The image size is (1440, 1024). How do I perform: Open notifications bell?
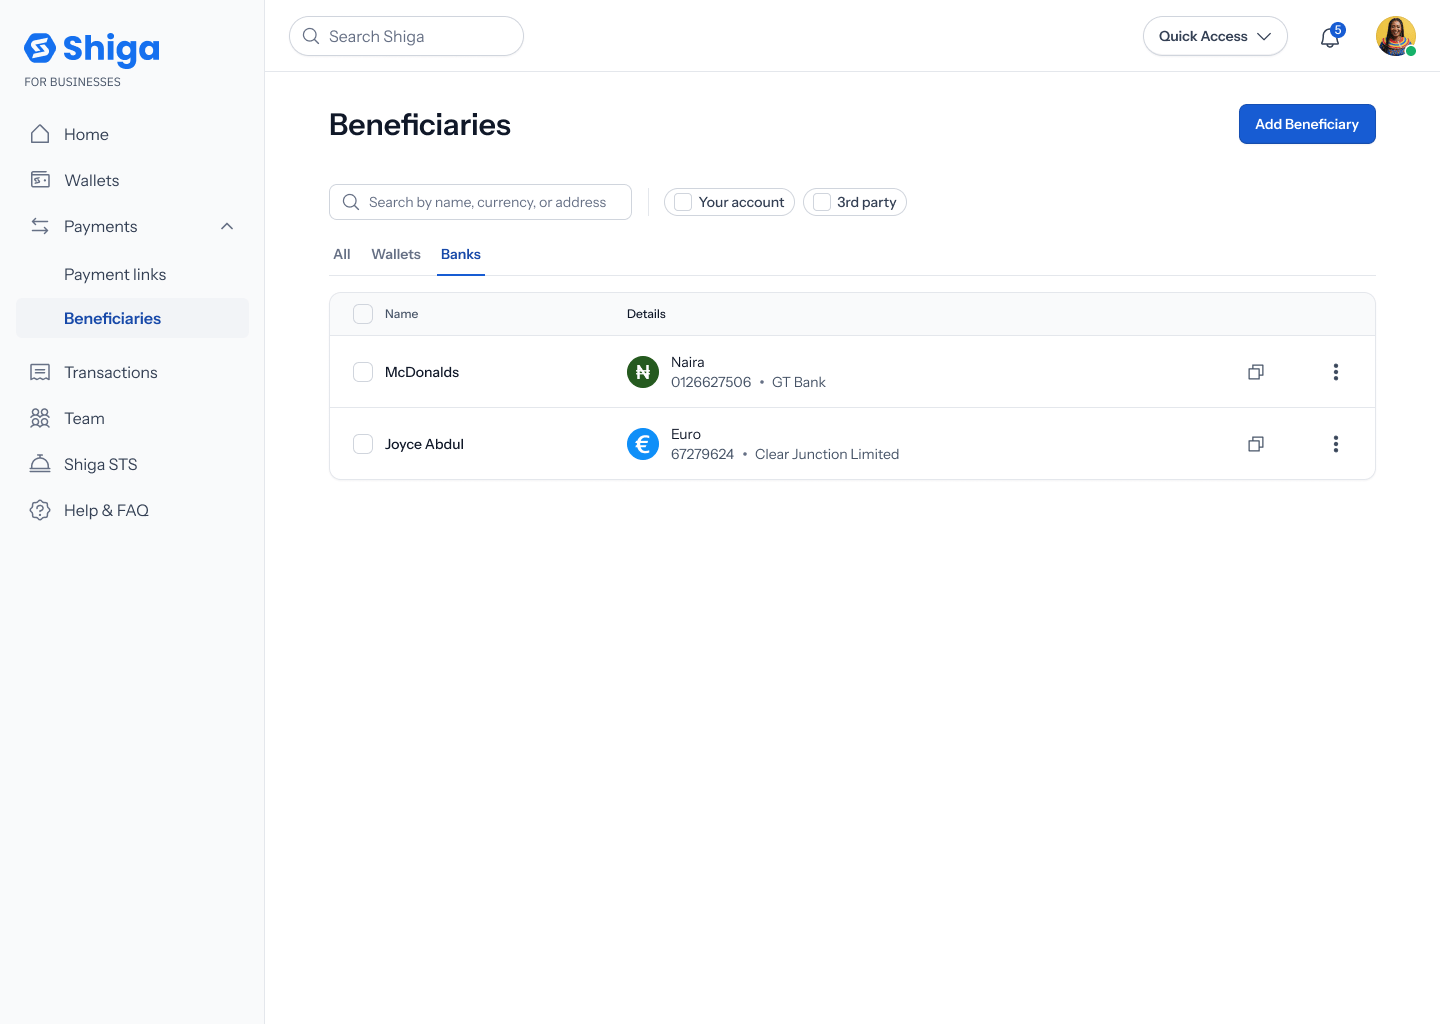(1330, 37)
